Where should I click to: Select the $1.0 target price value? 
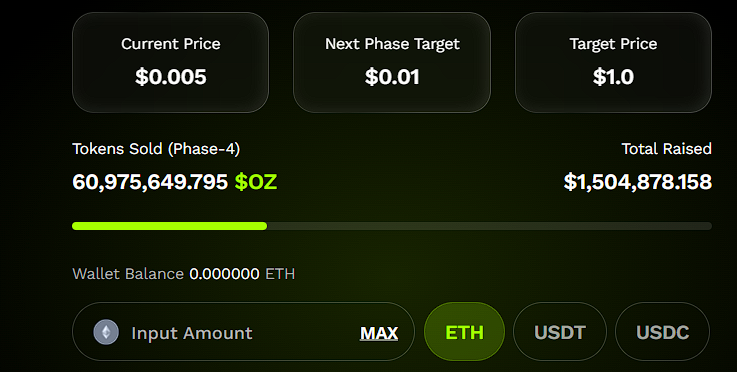pyautogui.click(x=613, y=77)
